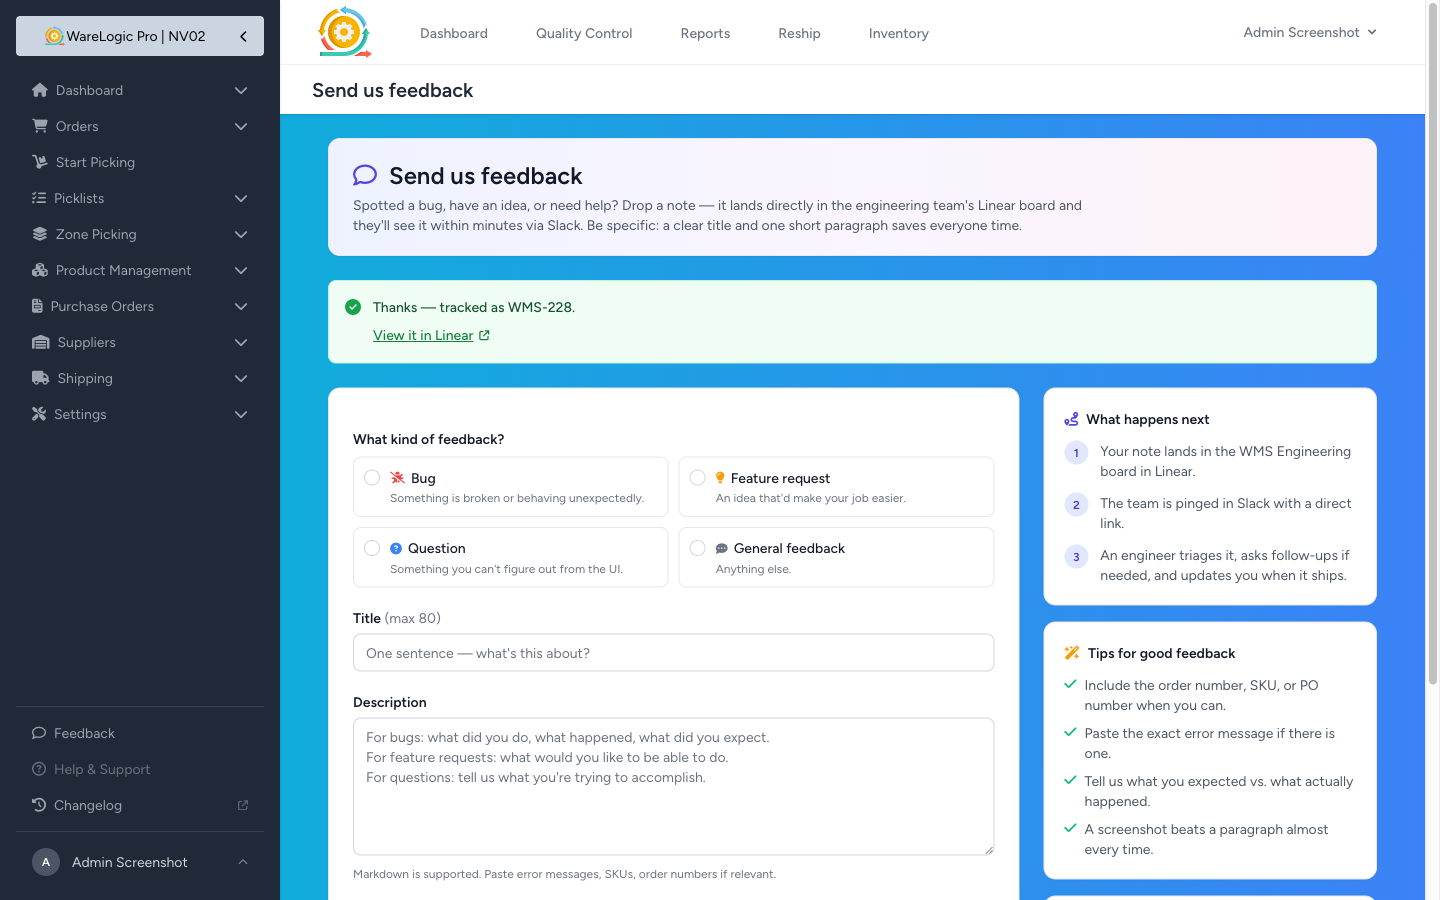This screenshot has height=900, width=1440.
Task: Expand the Orders sidebar chevron
Action: pyautogui.click(x=241, y=126)
